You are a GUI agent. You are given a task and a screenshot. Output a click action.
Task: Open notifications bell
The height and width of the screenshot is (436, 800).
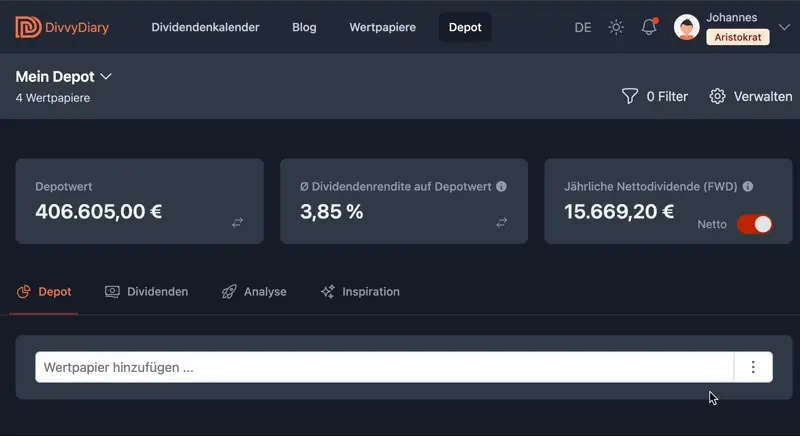649,27
